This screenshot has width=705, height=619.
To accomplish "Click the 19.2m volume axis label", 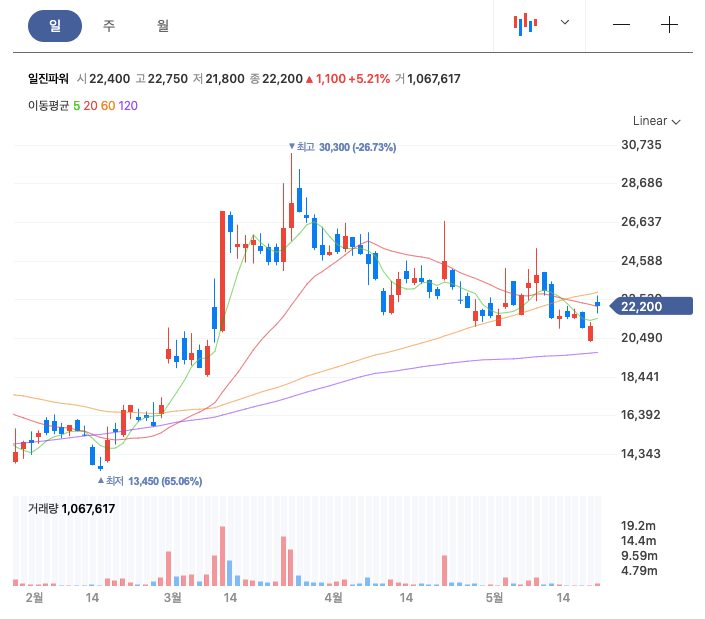I will coord(638,525).
